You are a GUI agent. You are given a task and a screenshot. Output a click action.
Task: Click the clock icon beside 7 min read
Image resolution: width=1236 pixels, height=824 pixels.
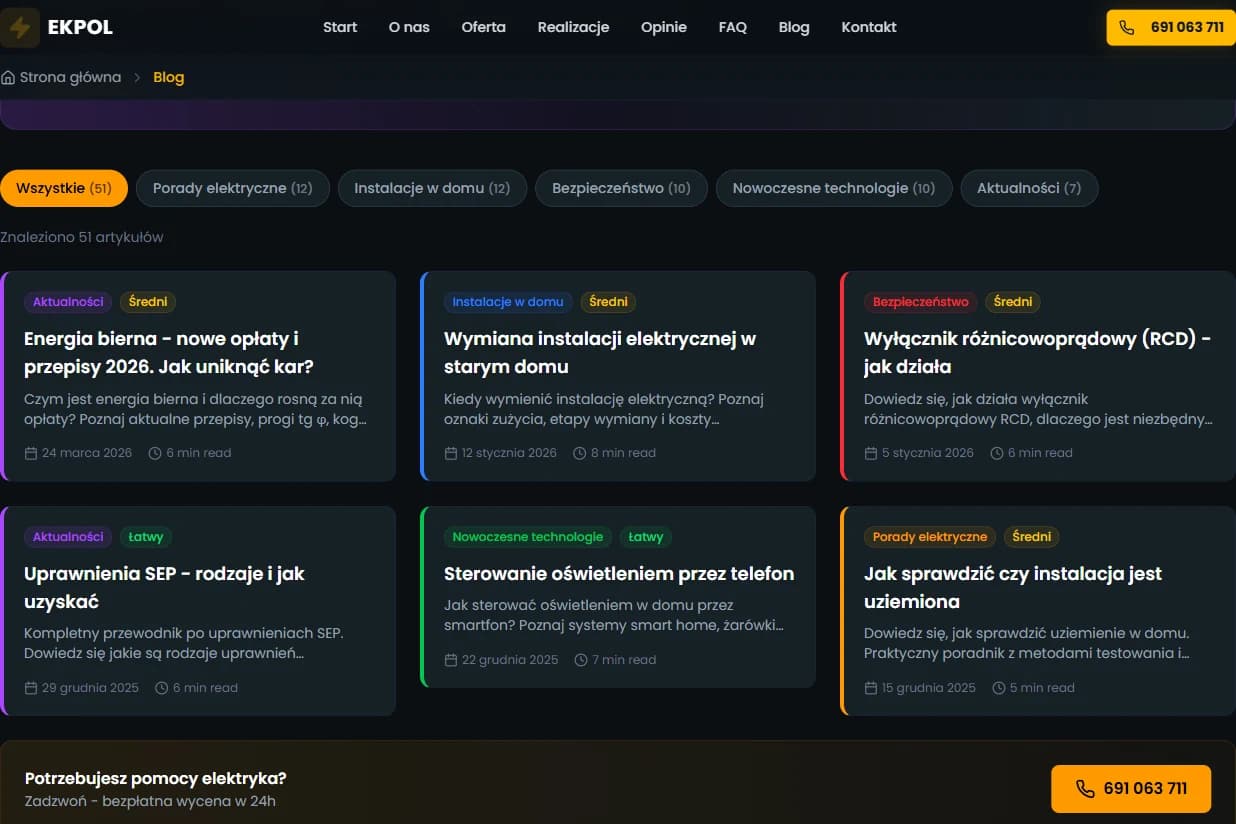[x=581, y=660]
